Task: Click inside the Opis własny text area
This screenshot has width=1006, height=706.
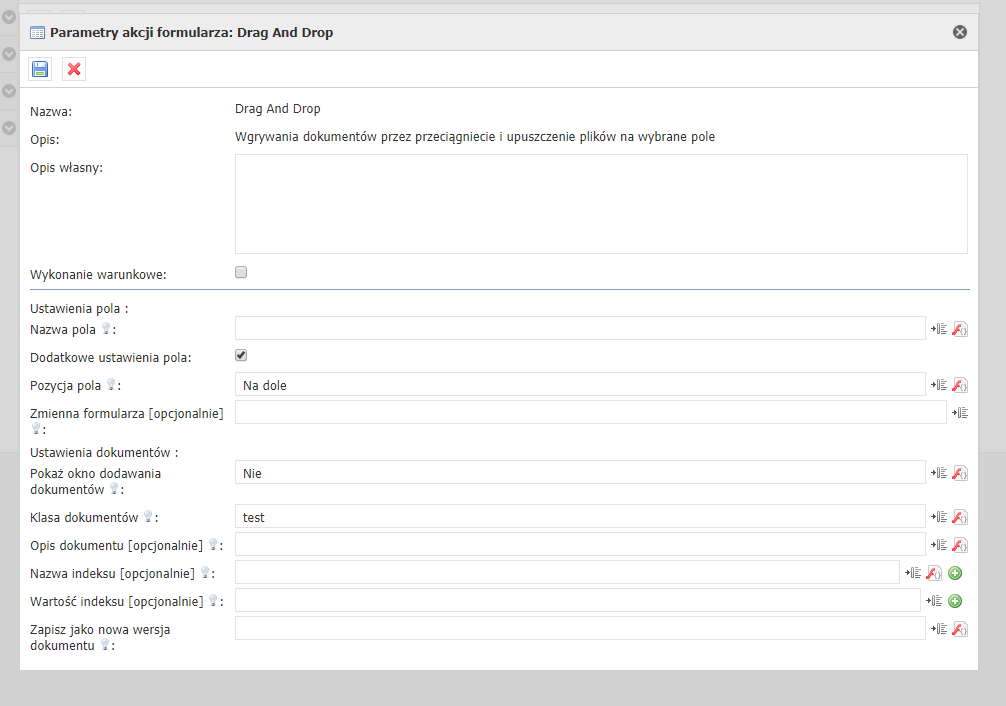Action: click(x=600, y=204)
